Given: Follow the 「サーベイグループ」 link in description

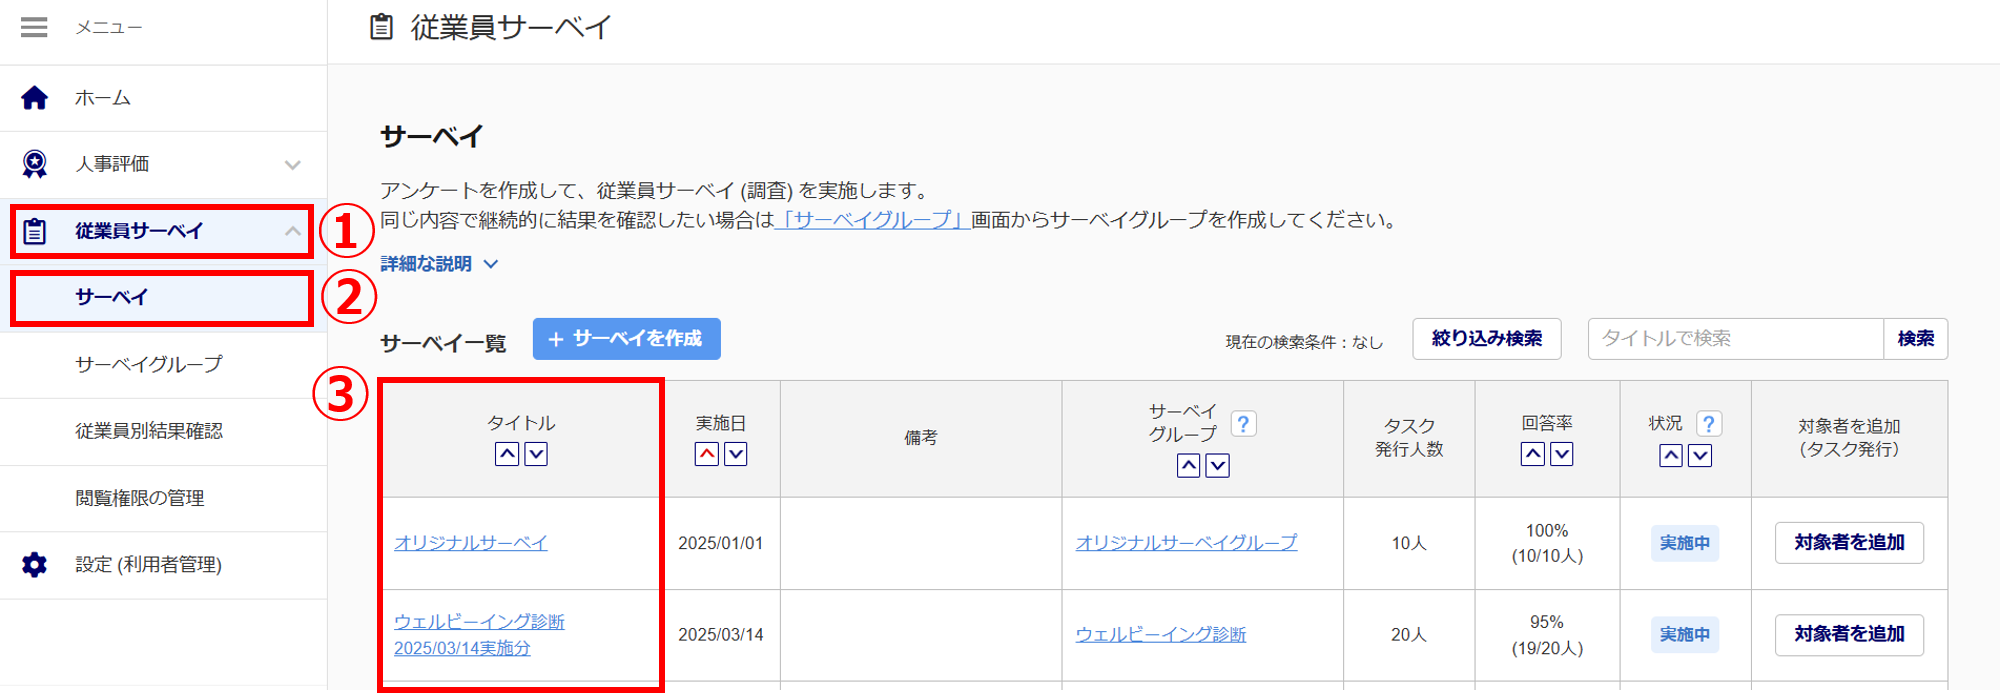Looking at the screenshot, I should click(x=873, y=220).
